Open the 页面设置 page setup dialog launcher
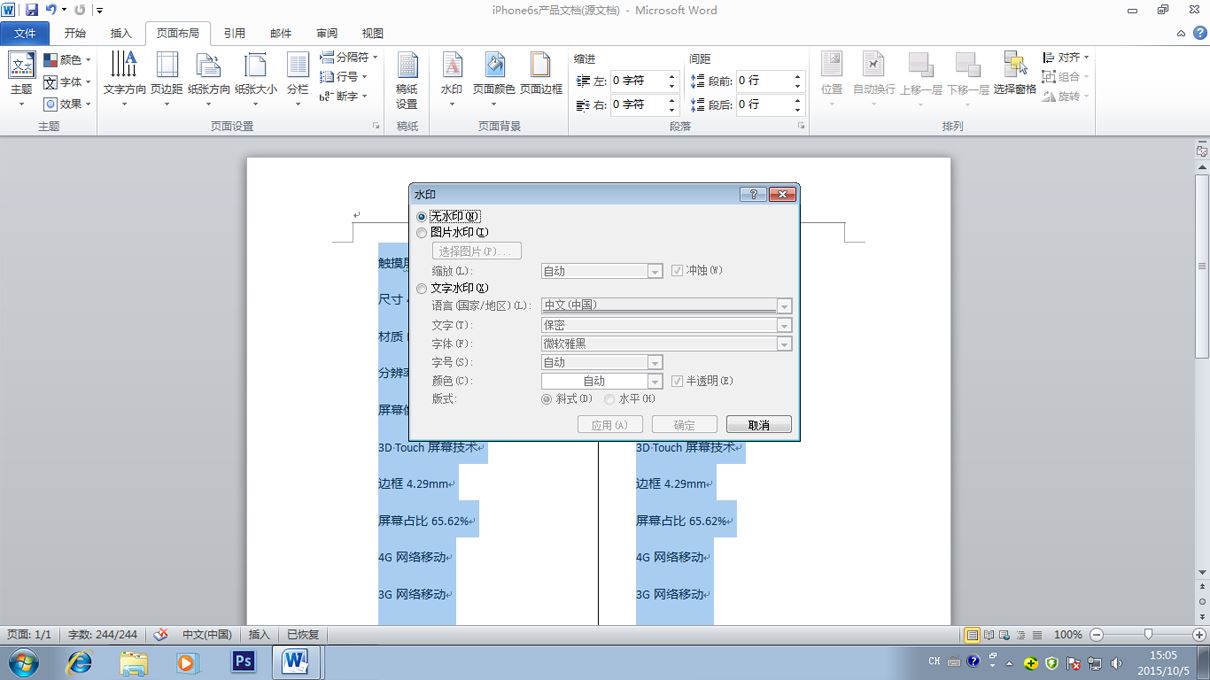The width and height of the screenshot is (1210, 680). tap(376, 127)
